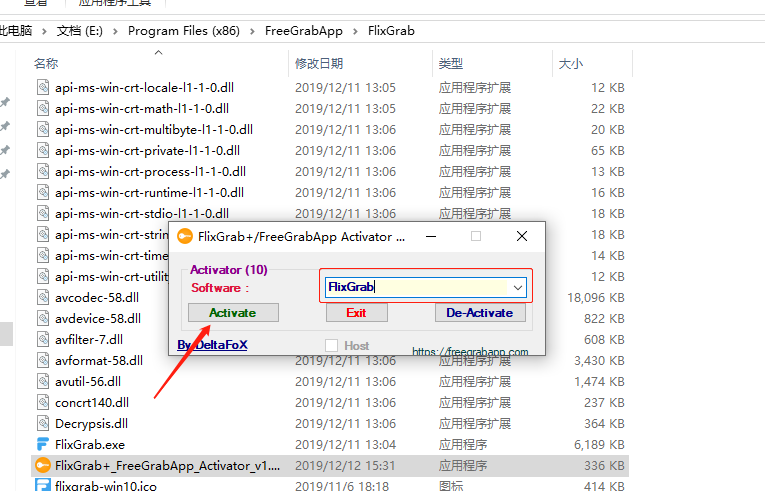Click the 2019/12/12 15:31 modified date
Viewport: 765px width, 491px height.
click(x=345, y=465)
